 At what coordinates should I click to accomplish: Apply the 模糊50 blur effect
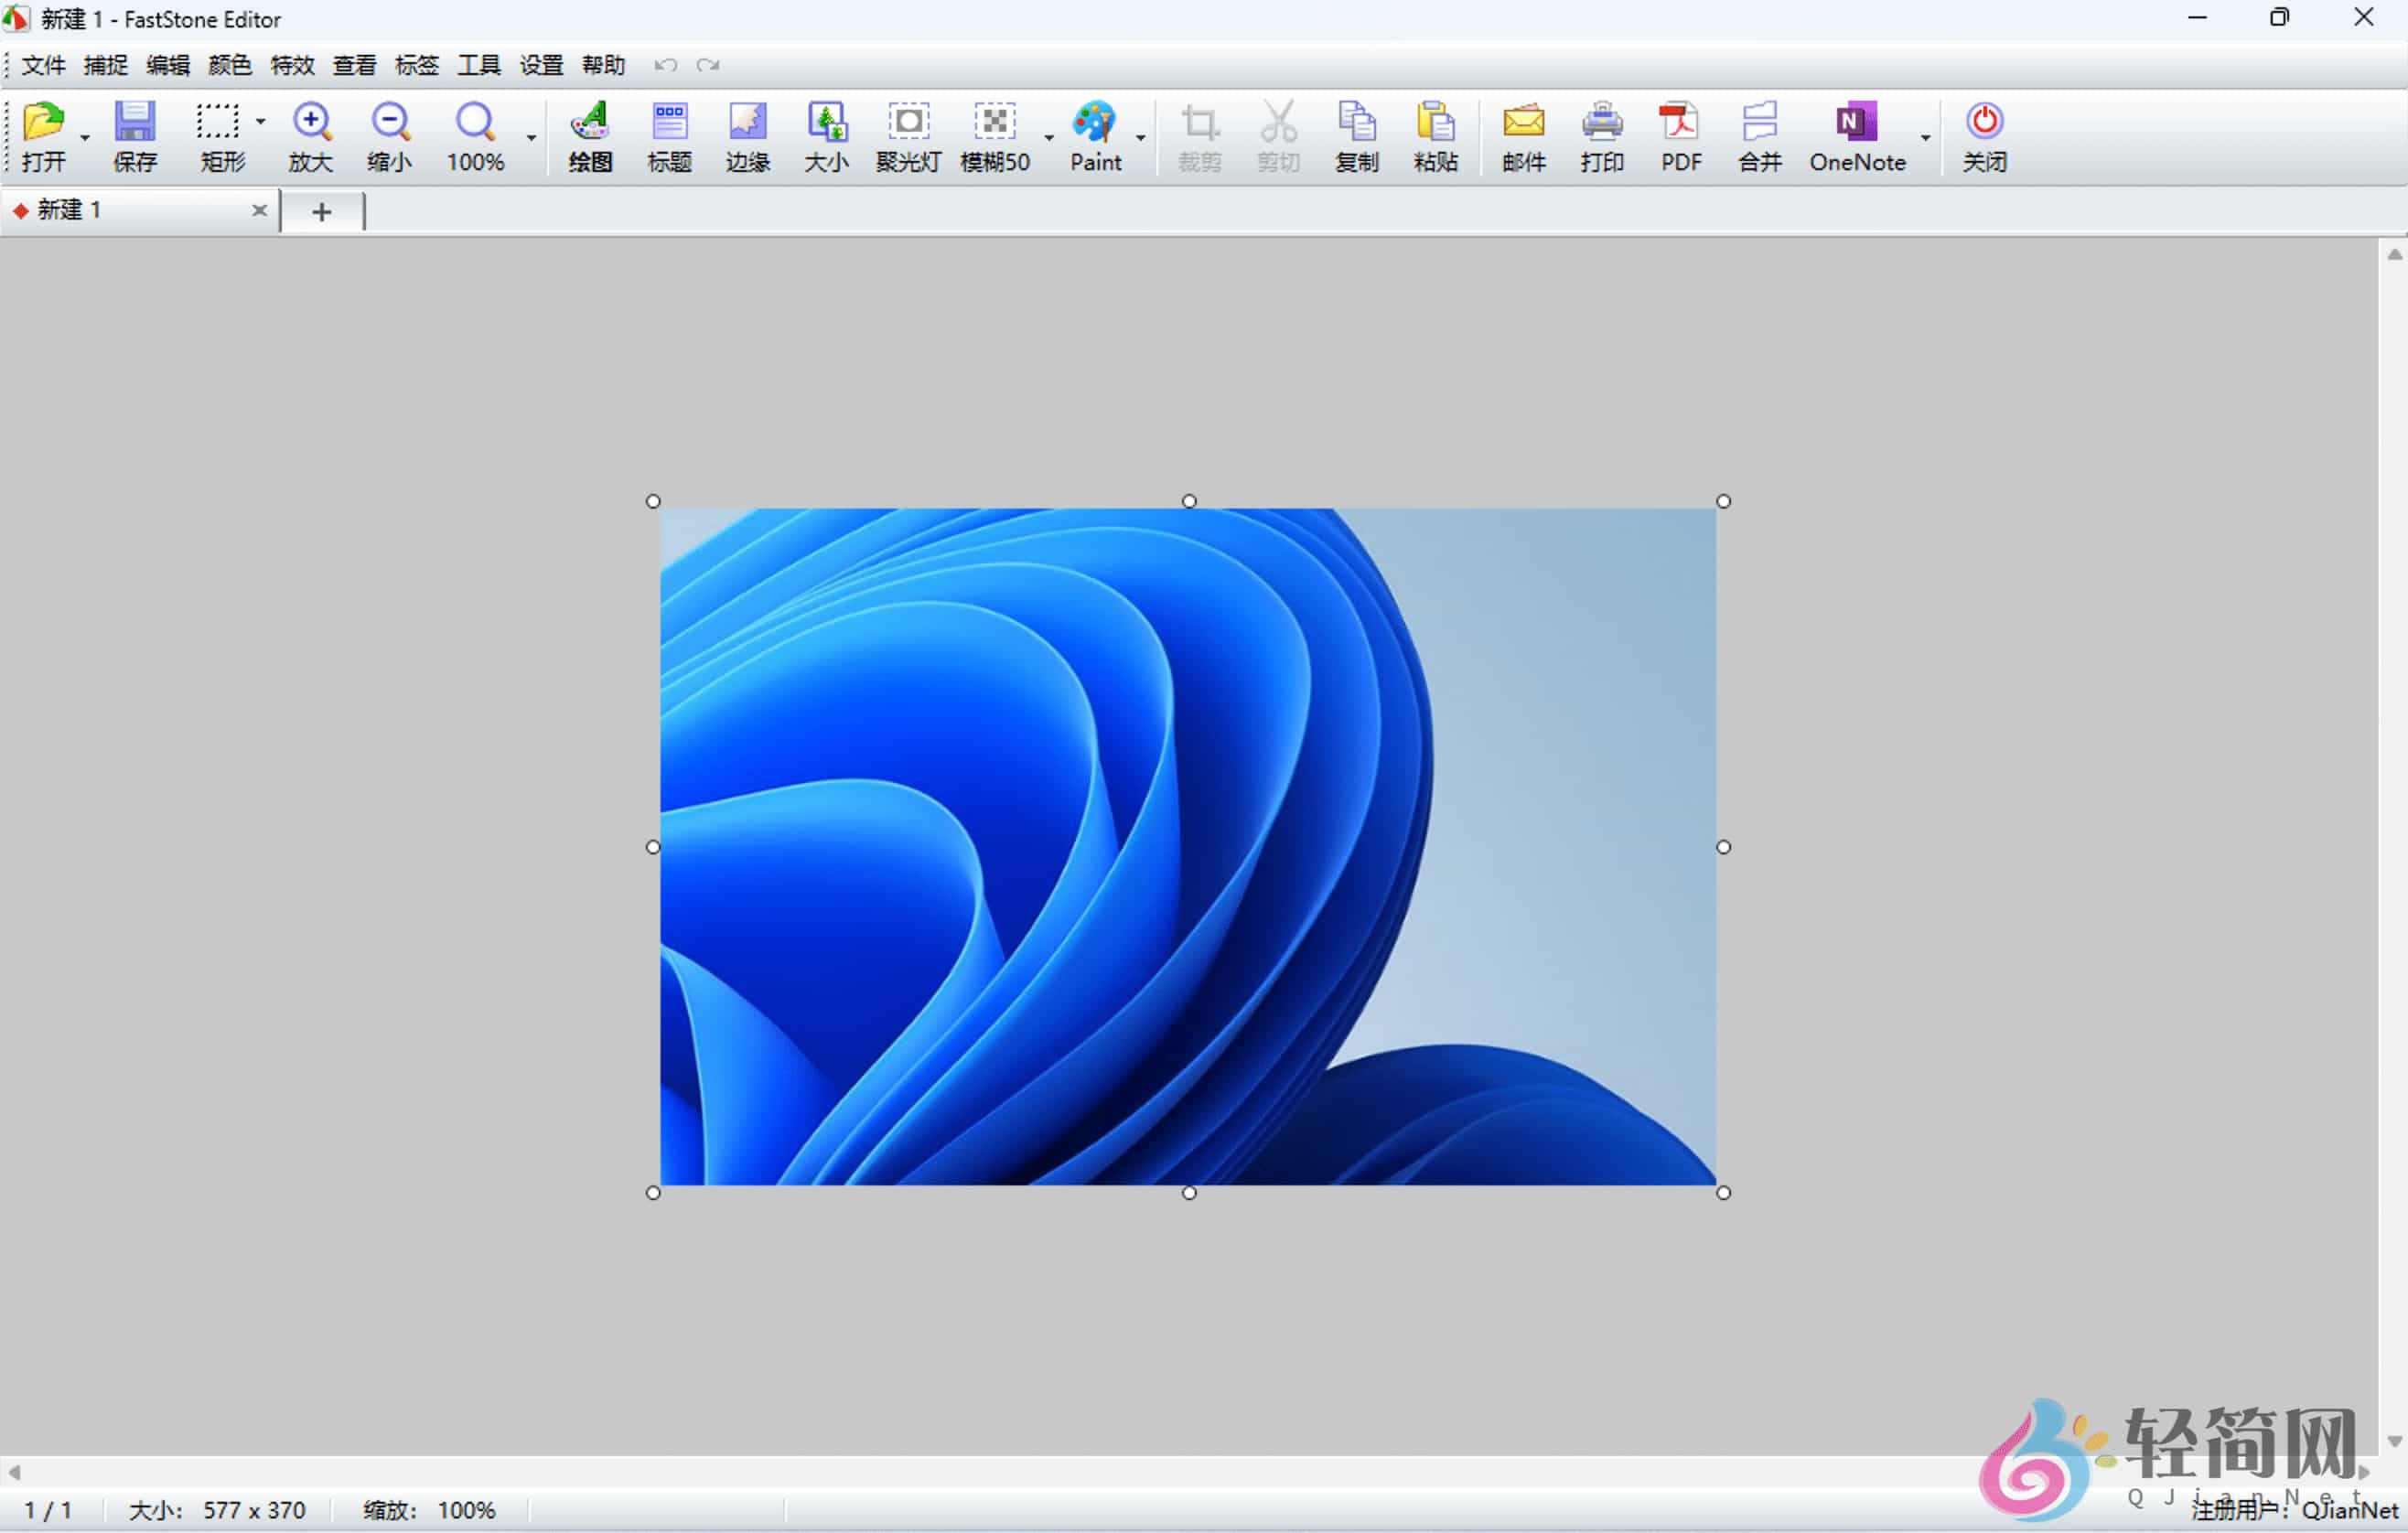pos(995,122)
